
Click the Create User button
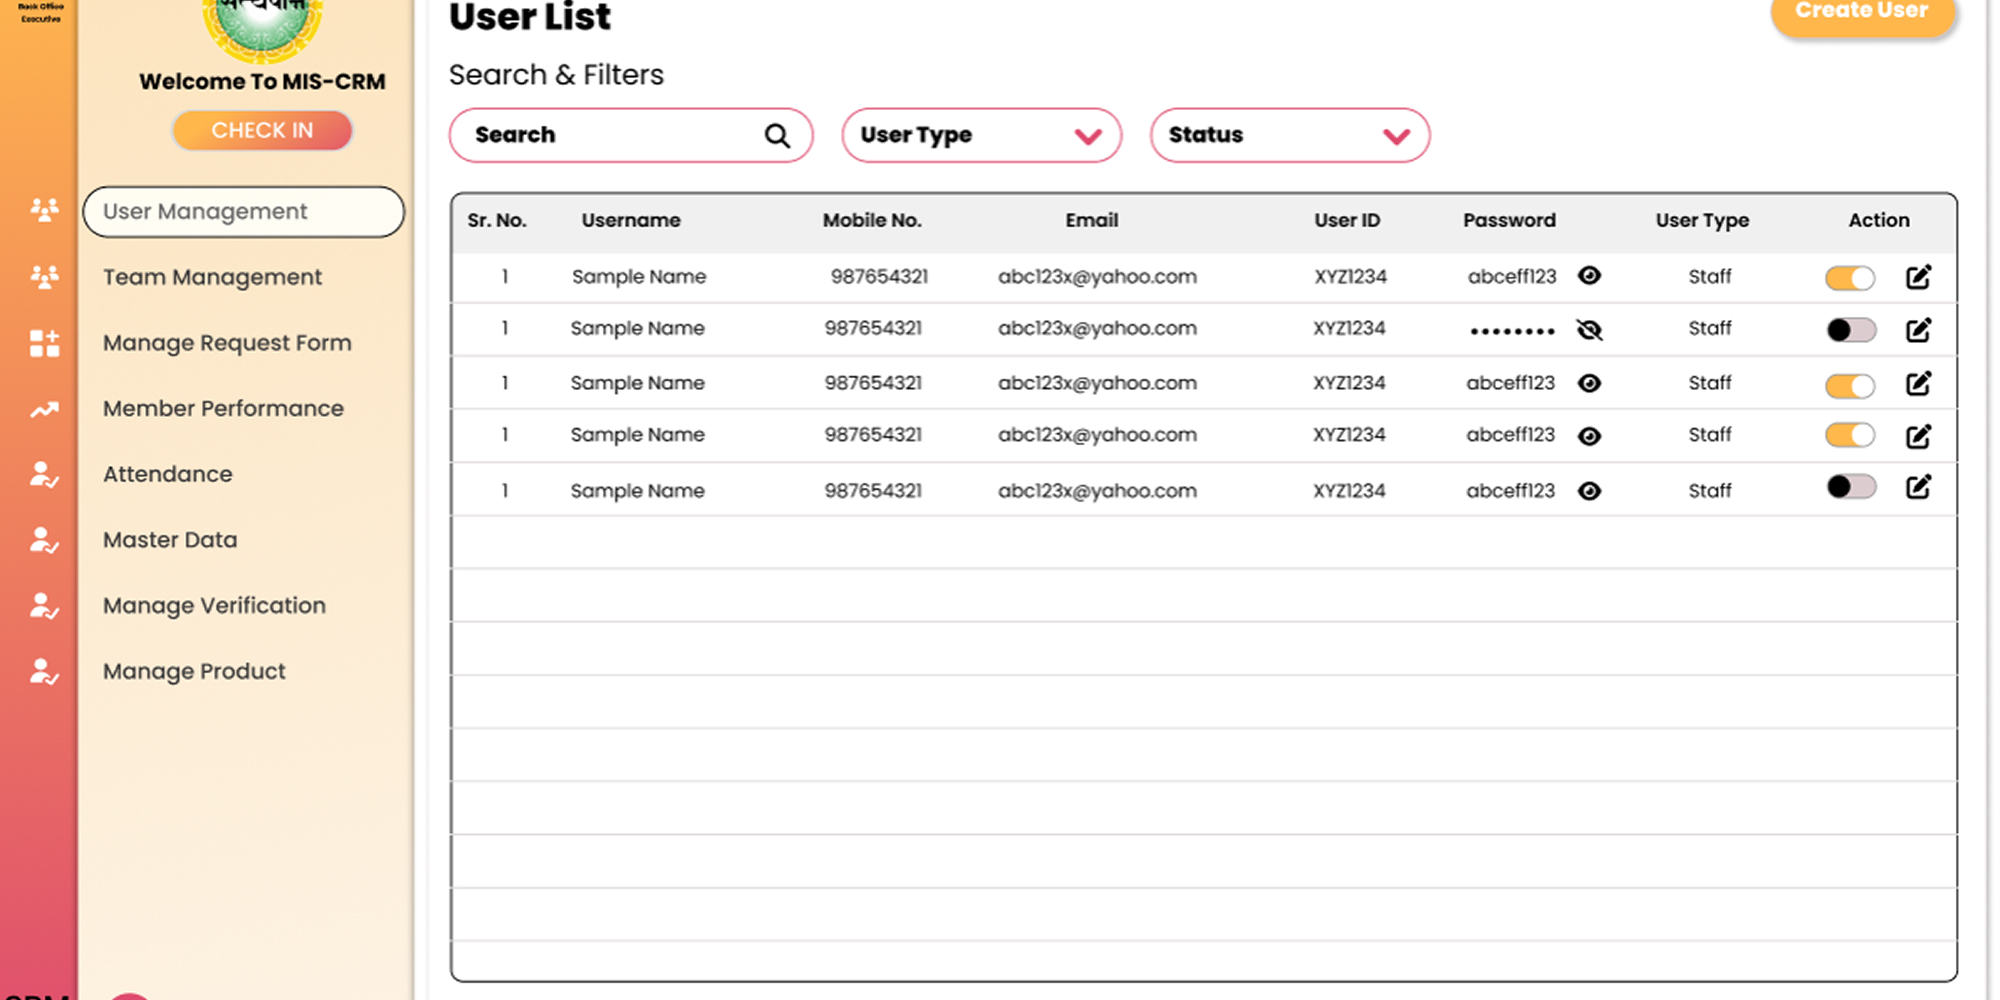coord(1861,12)
